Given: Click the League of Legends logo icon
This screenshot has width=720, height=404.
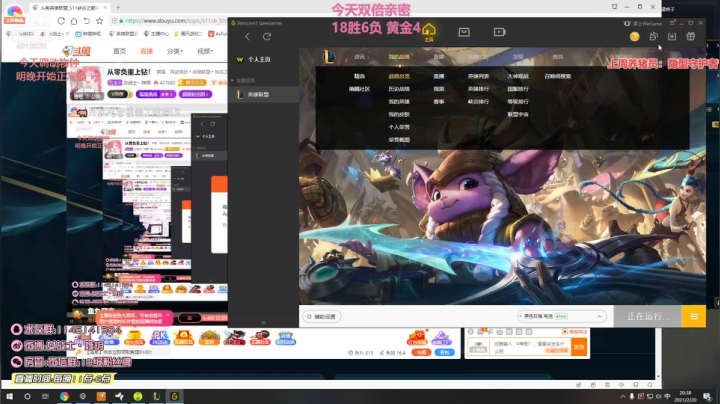Looking at the screenshot, I should pyautogui.click(x=329, y=57).
